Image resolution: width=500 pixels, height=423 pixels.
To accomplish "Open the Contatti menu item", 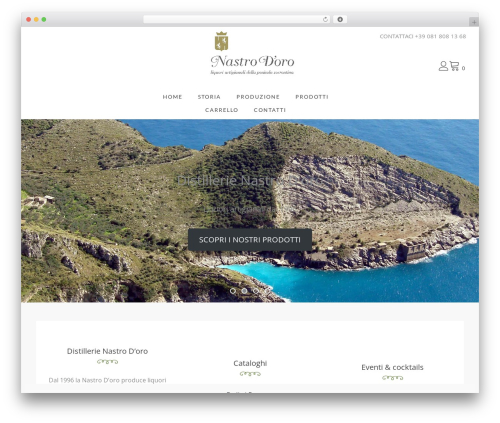I will point(270,110).
